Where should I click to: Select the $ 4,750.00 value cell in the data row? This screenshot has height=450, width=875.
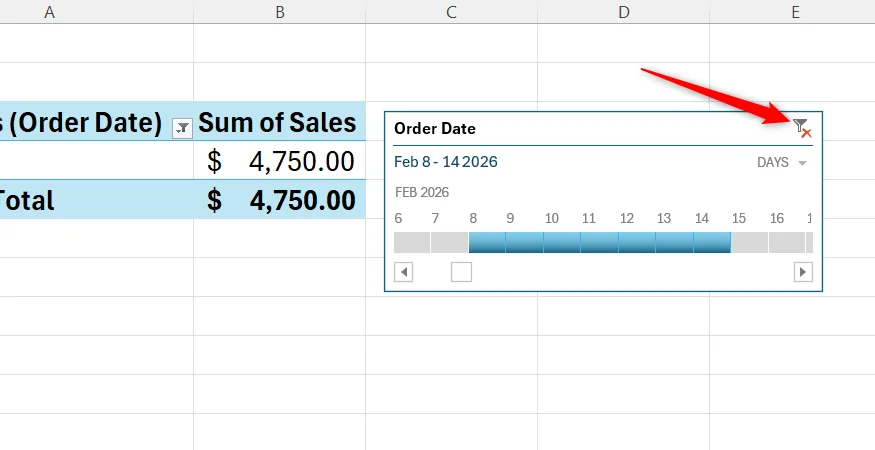(x=280, y=160)
